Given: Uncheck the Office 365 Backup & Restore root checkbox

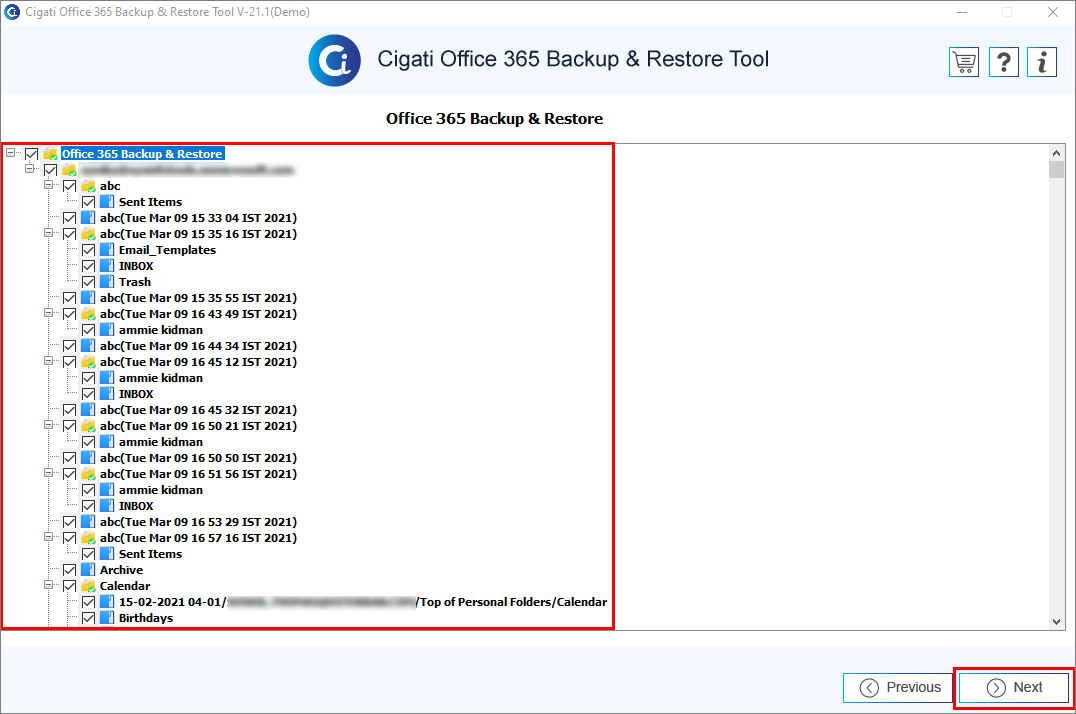Looking at the screenshot, I should [32, 154].
